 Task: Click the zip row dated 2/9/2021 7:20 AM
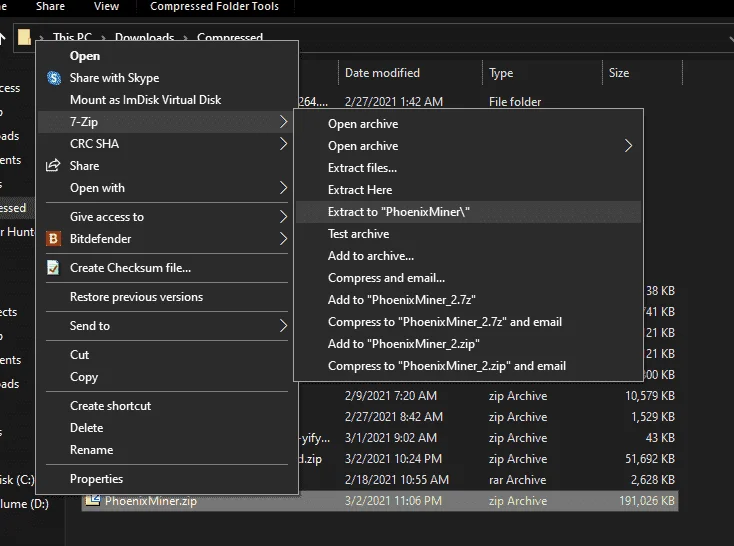click(x=488, y=396)
